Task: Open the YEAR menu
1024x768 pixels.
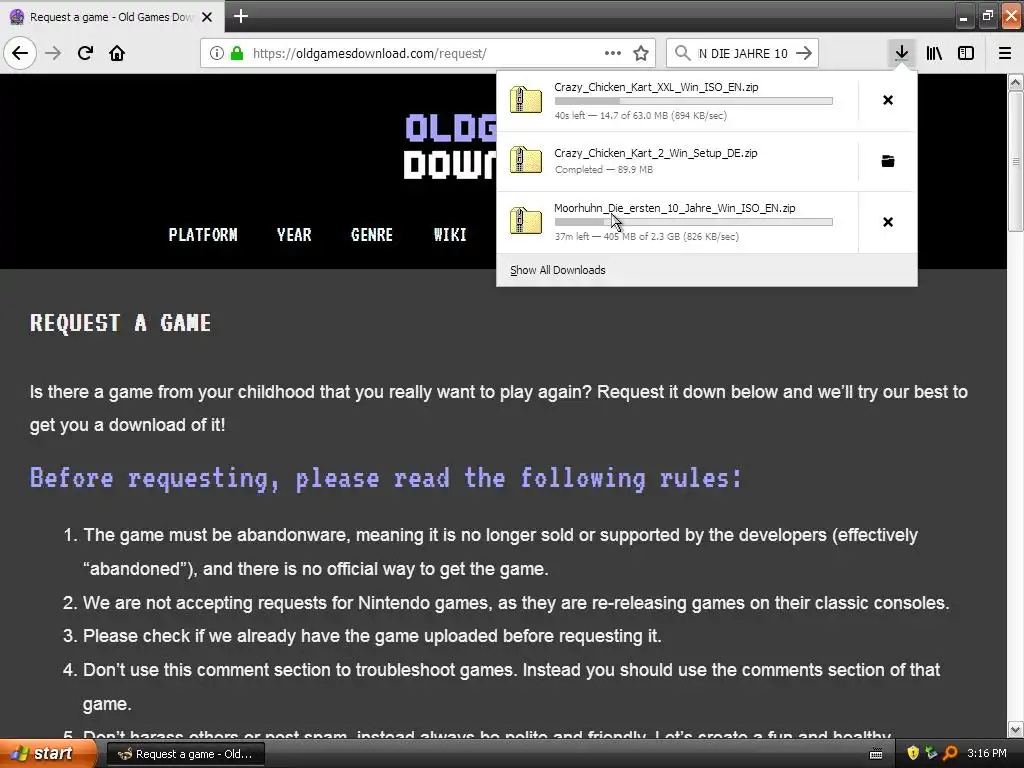Action: [294, 235]
